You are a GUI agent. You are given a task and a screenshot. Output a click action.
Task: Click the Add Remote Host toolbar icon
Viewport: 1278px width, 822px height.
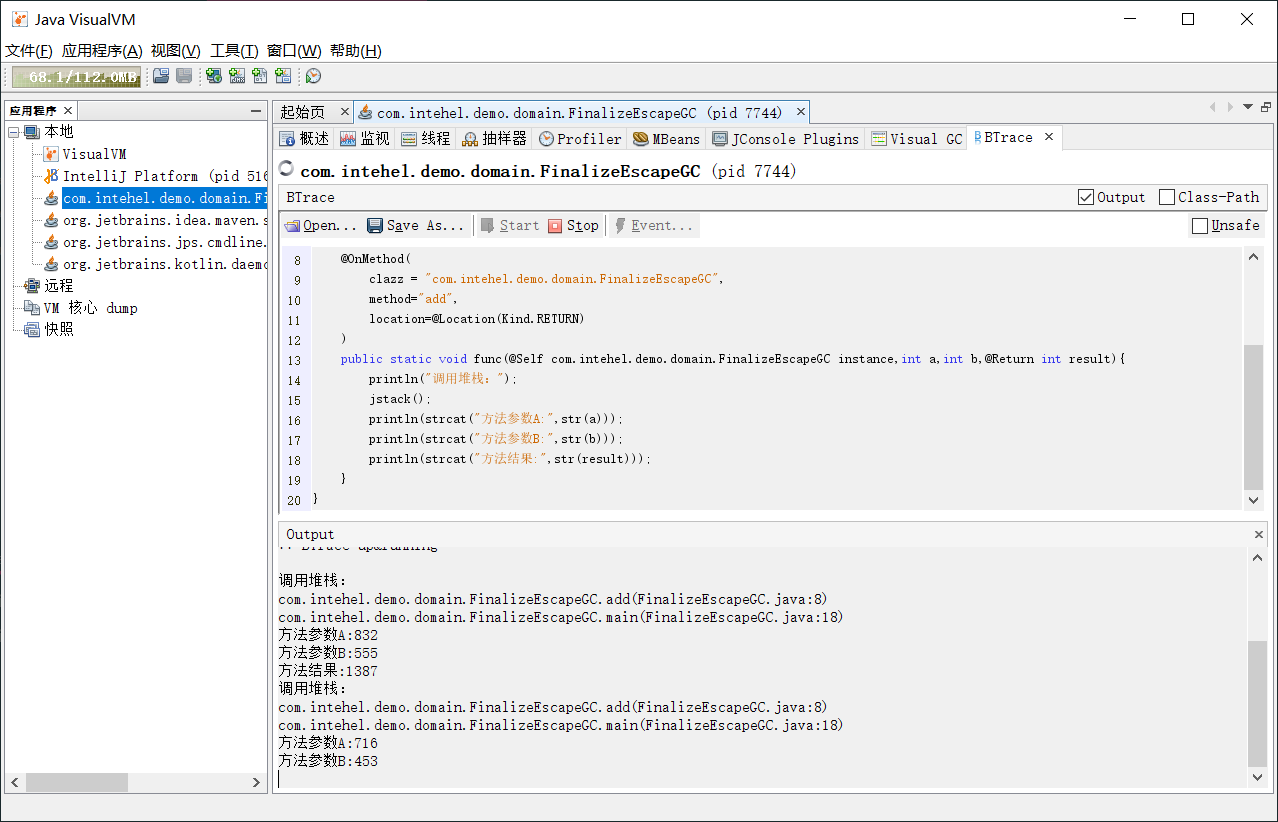(x=213, y=76)
